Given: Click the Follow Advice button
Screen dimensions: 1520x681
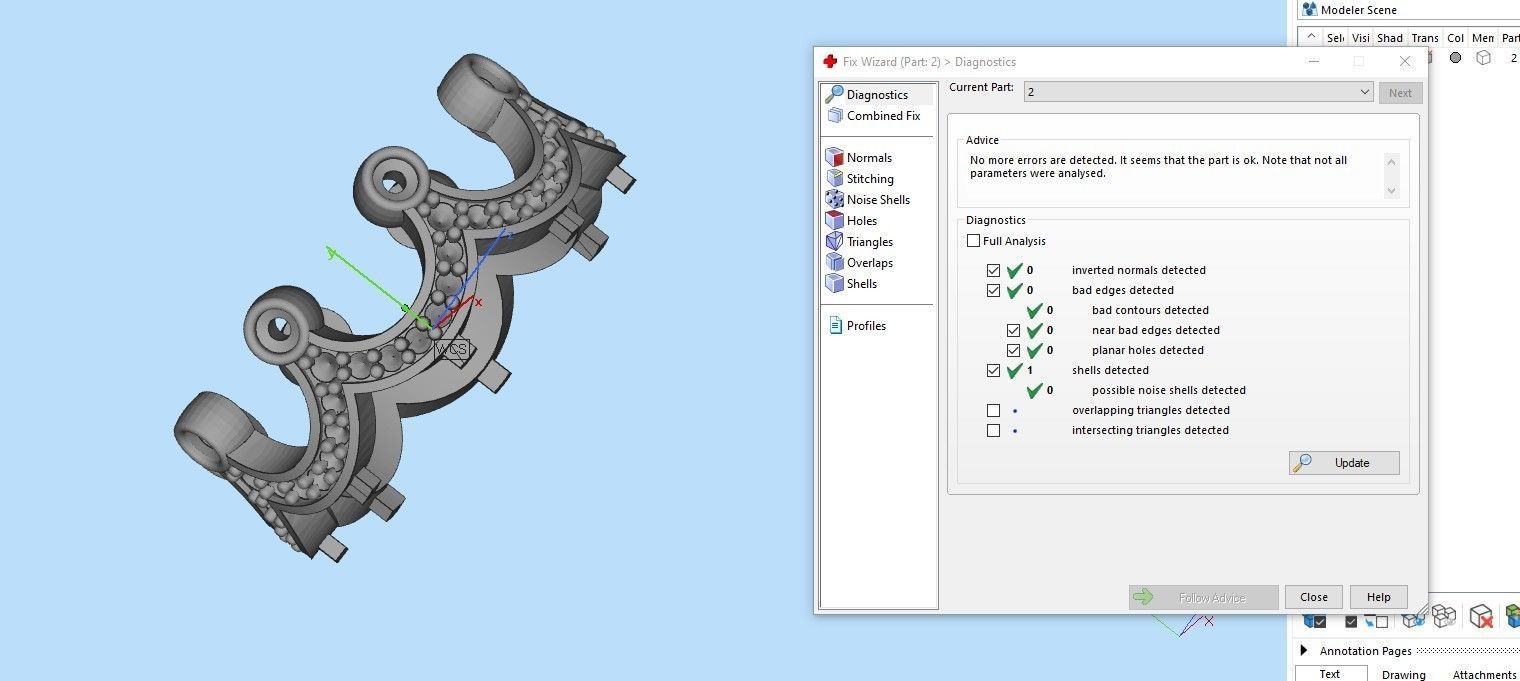Looking at the screenshot, I should pyautogui.click(x=1203, y=597).
